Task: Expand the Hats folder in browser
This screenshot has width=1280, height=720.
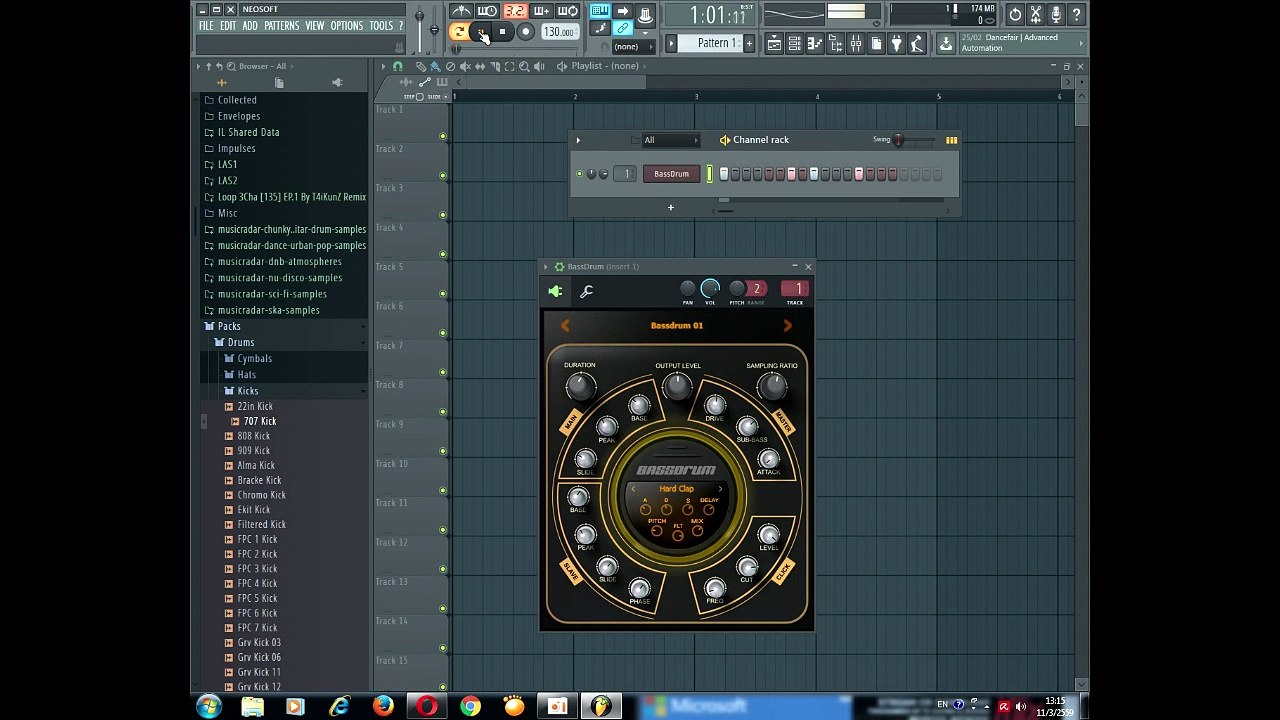Action: click(246, 374)
